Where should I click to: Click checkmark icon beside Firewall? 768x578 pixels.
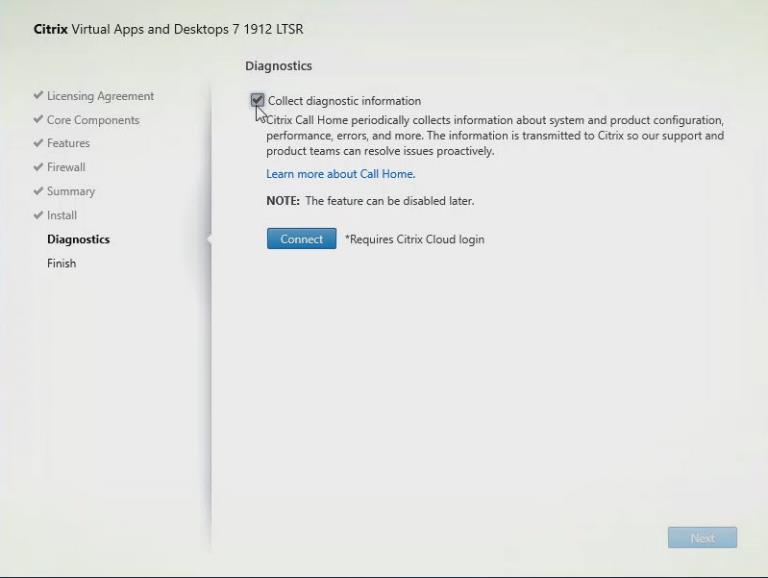38,167
